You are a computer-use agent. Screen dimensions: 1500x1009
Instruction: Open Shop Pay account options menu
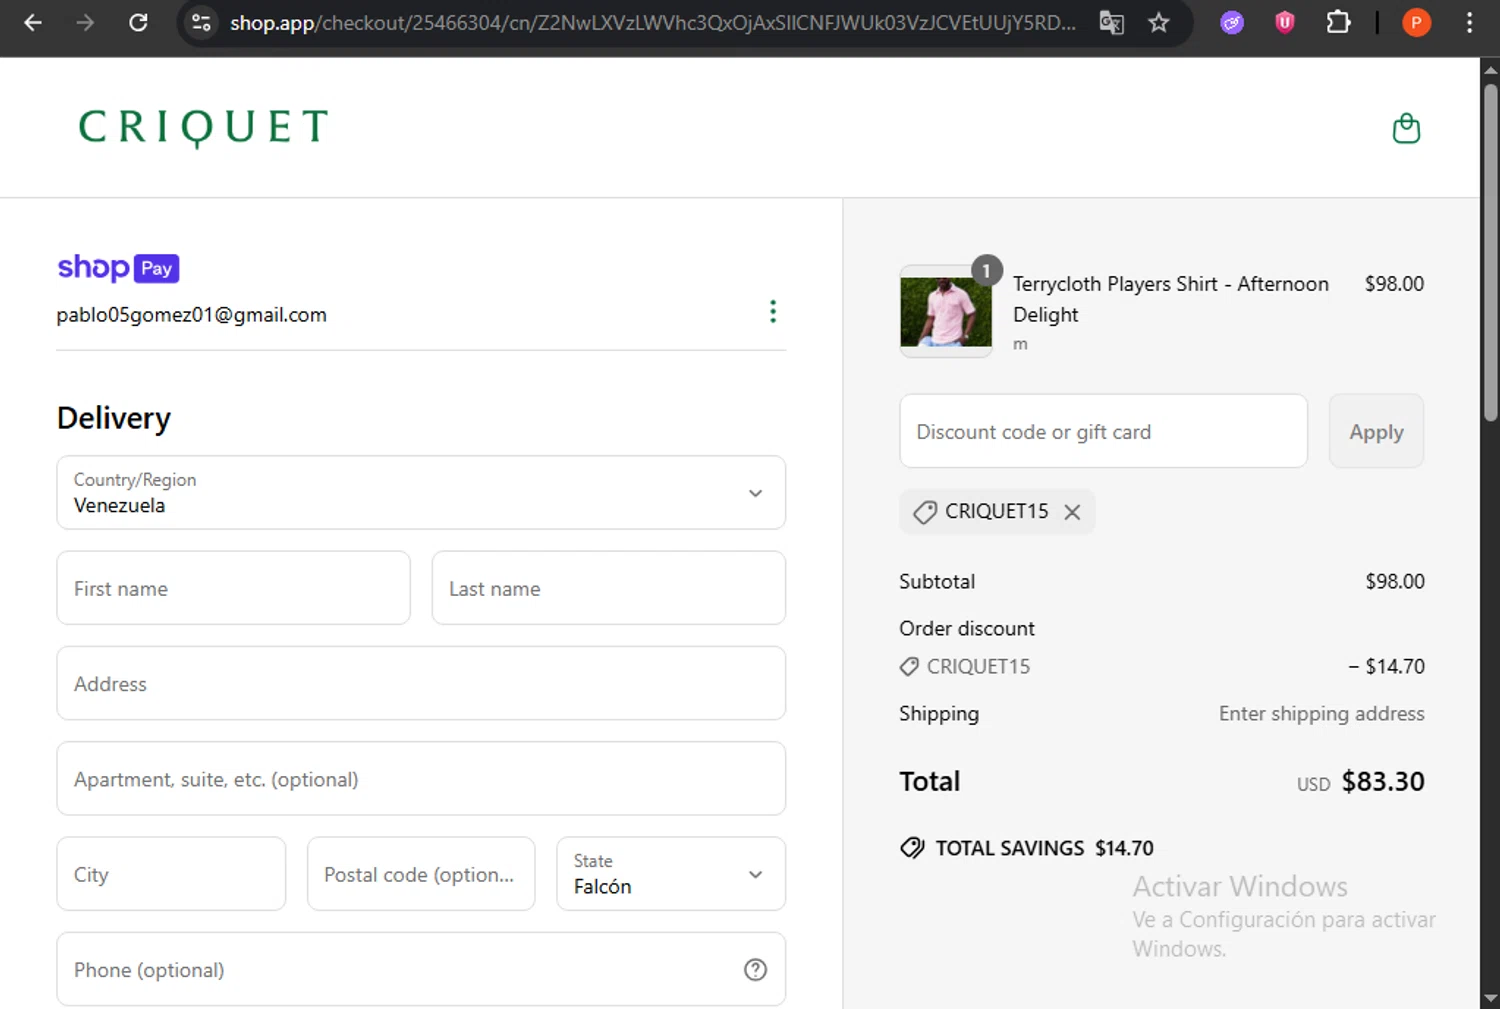pyautogui.click(x=772, y=311)
